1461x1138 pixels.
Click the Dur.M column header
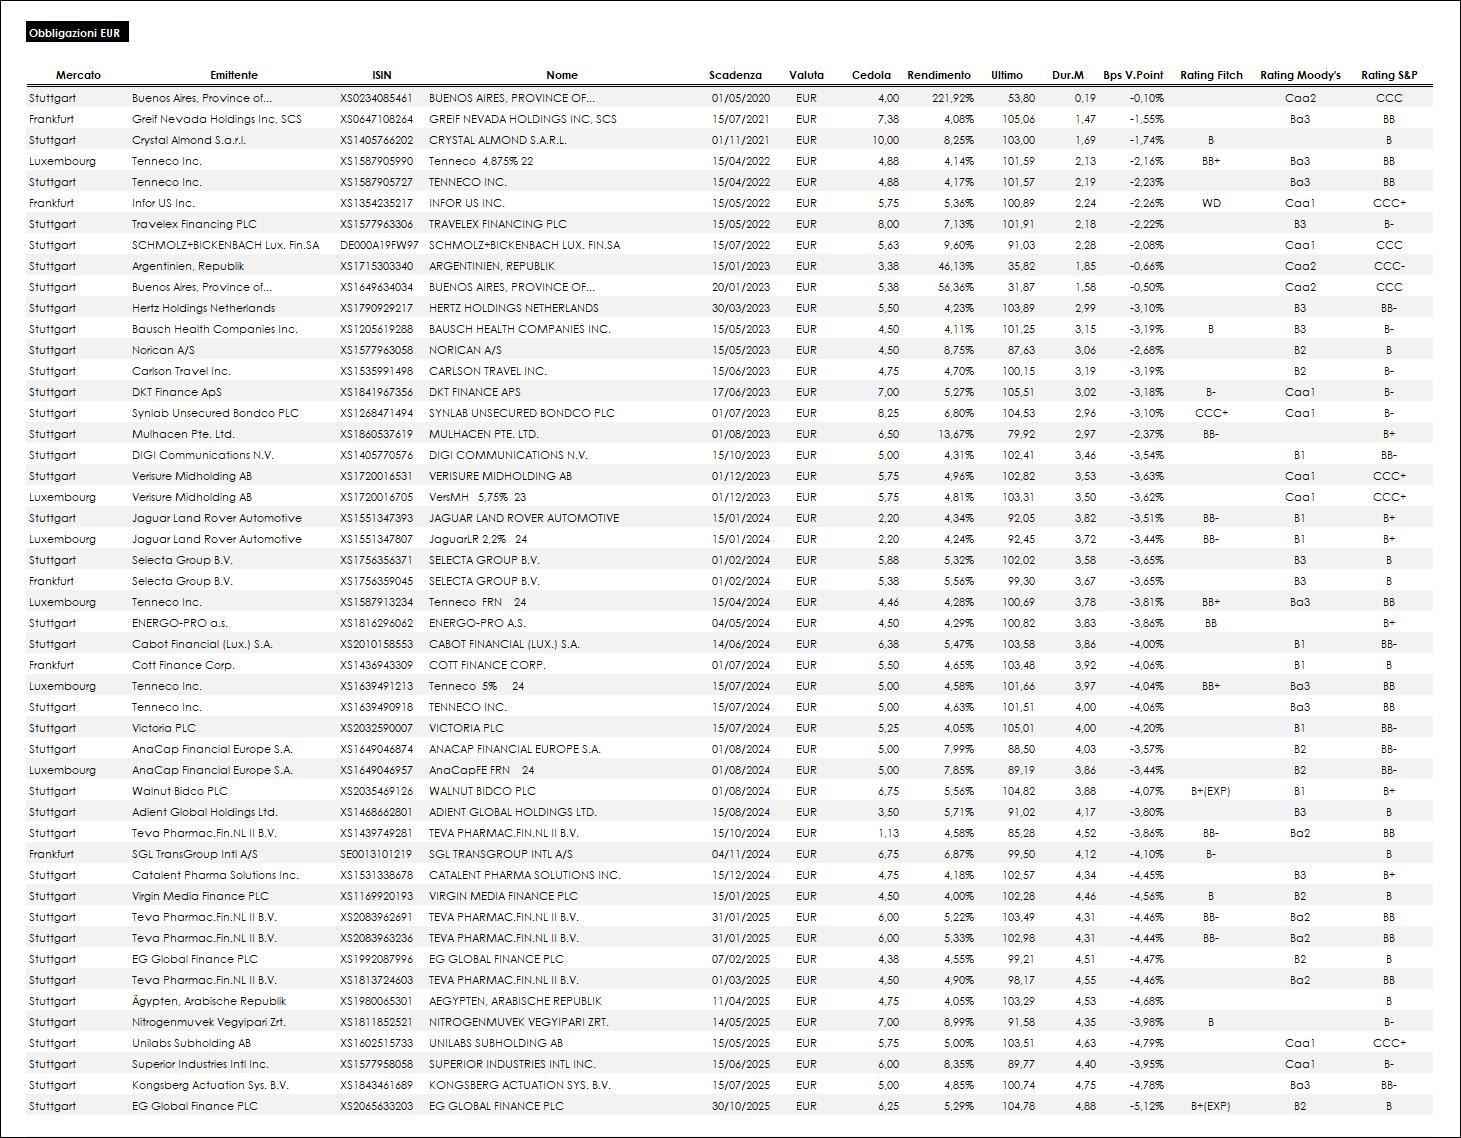(x=1068, y=75)
